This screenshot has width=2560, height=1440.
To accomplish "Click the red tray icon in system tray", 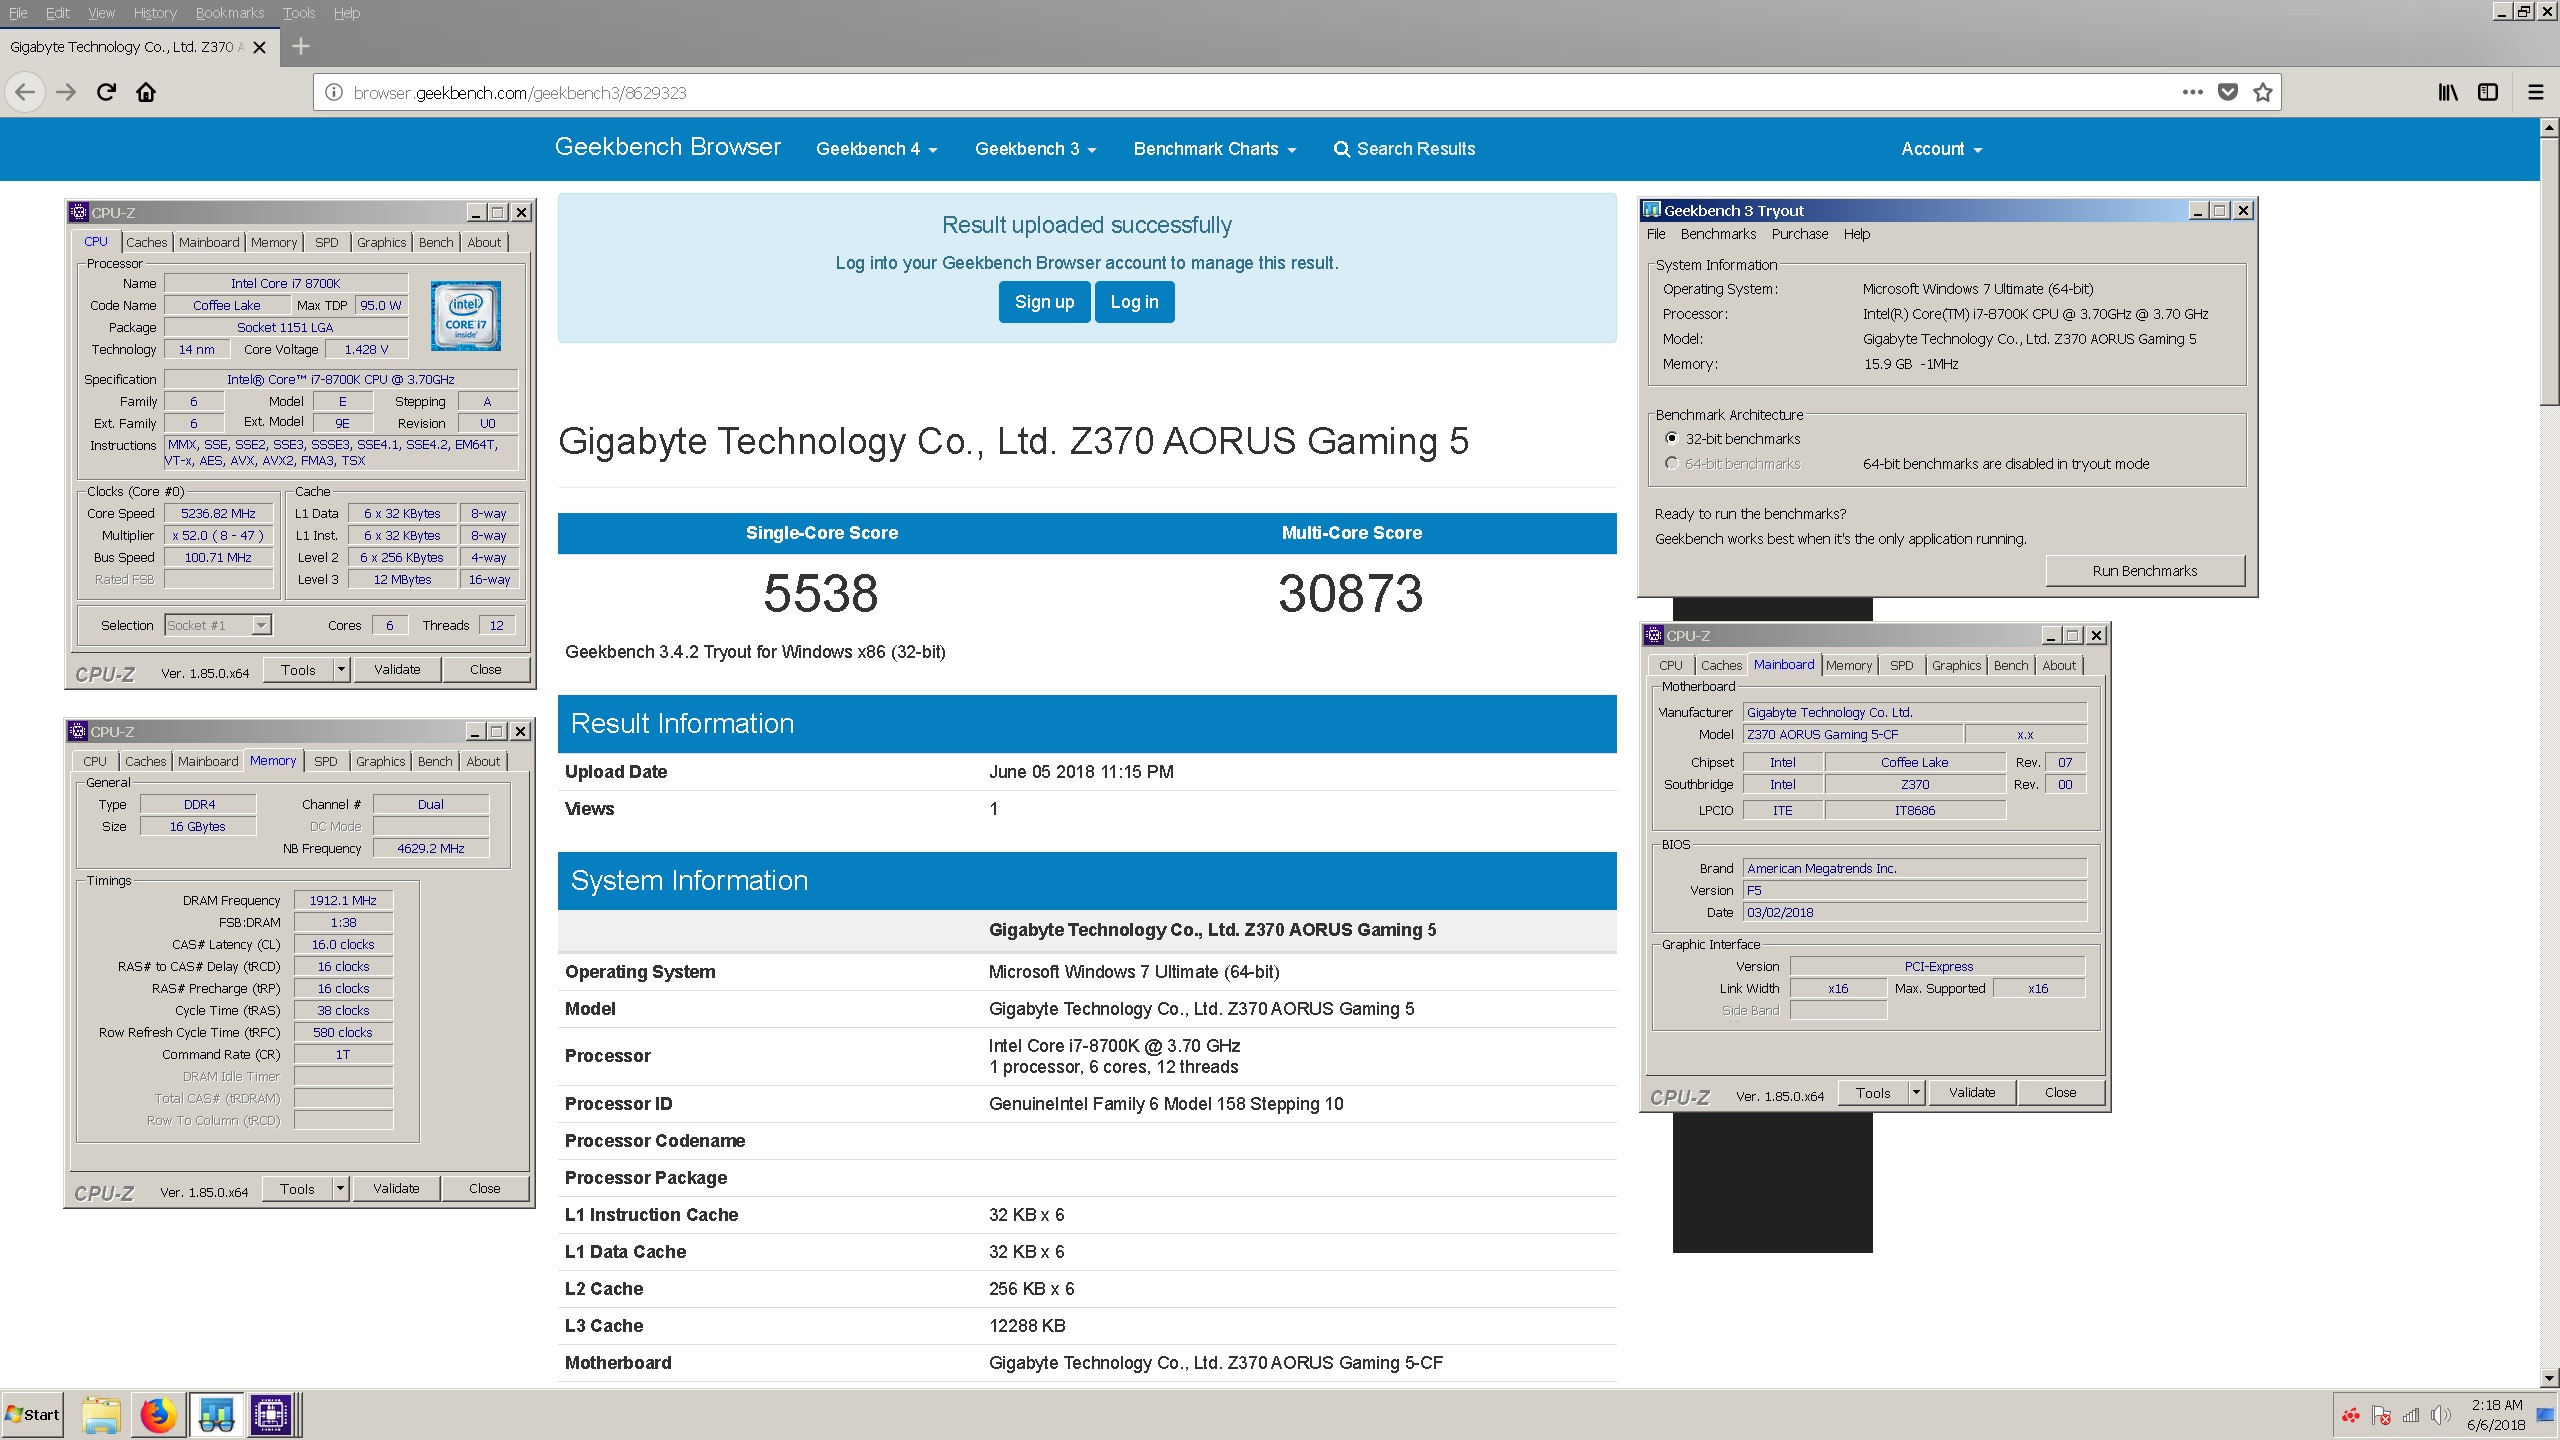I will tap(2351, 1415).
